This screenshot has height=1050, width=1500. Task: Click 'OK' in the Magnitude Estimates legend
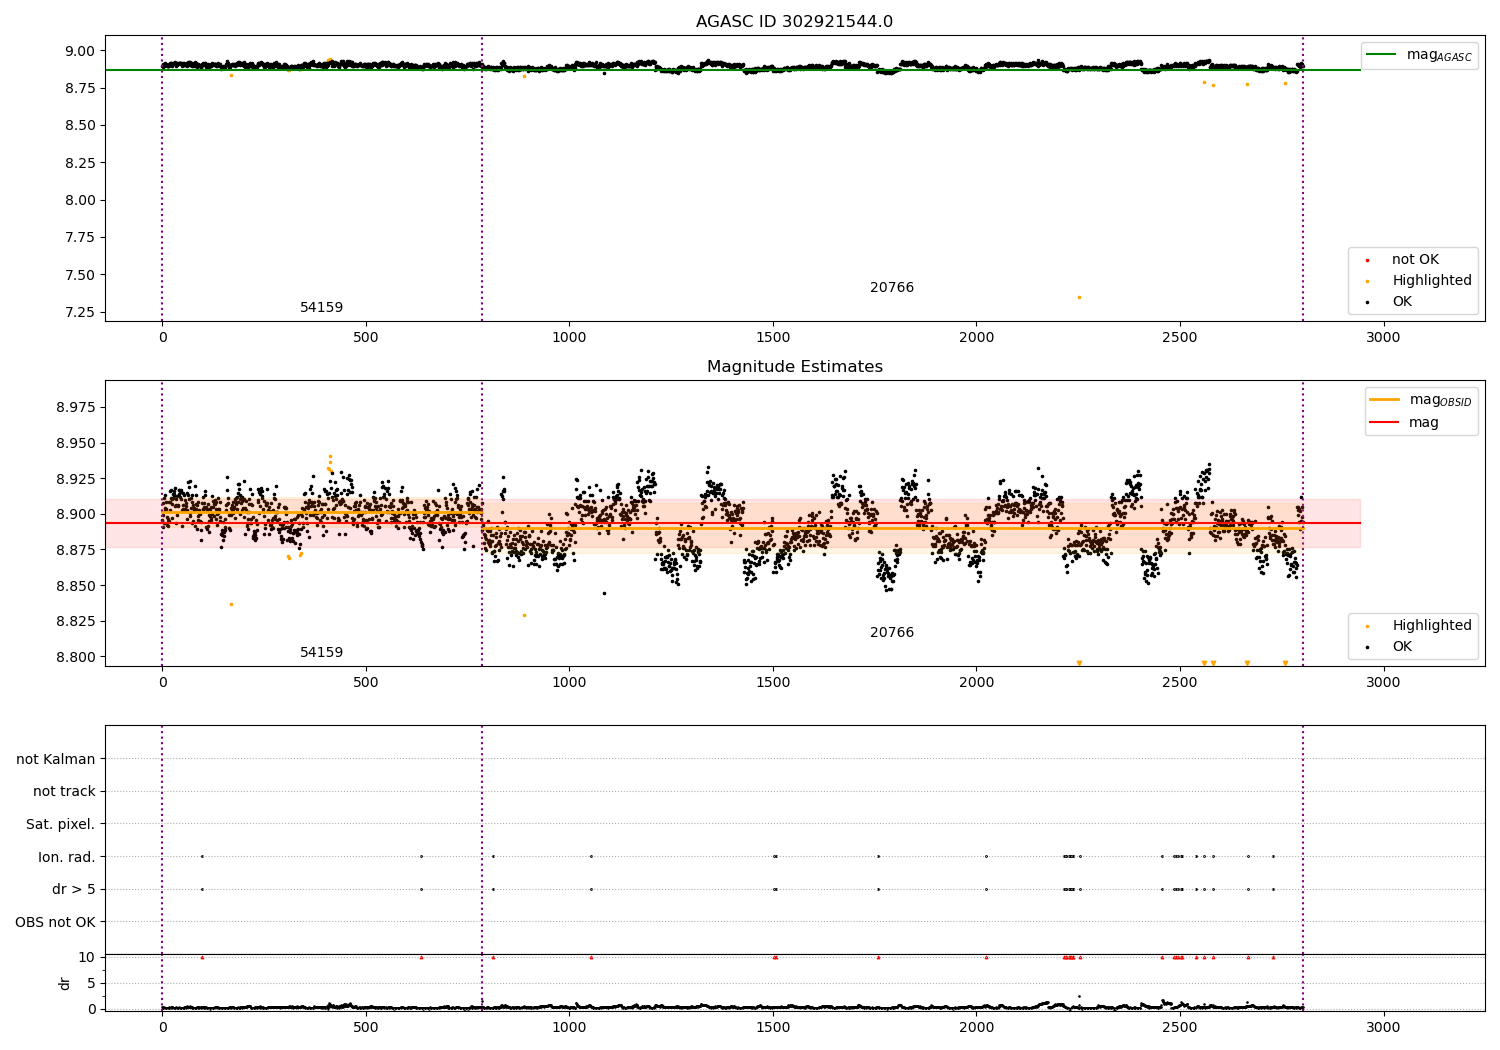click(1402, 646)
